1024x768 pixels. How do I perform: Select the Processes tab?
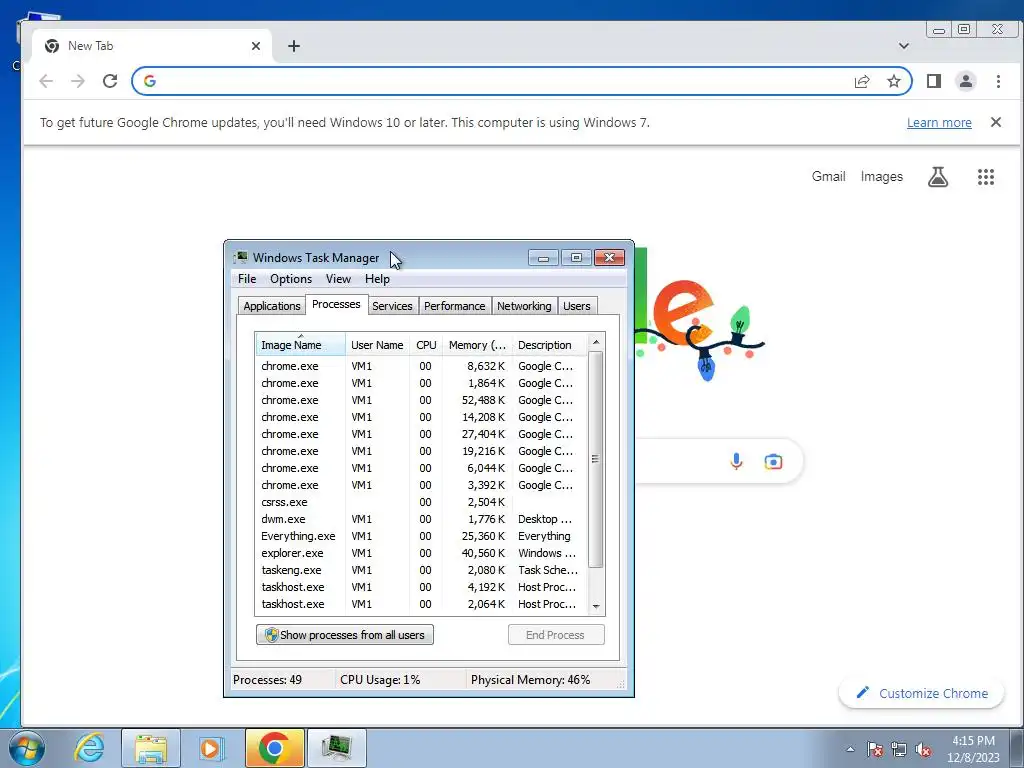click(336, 304)
